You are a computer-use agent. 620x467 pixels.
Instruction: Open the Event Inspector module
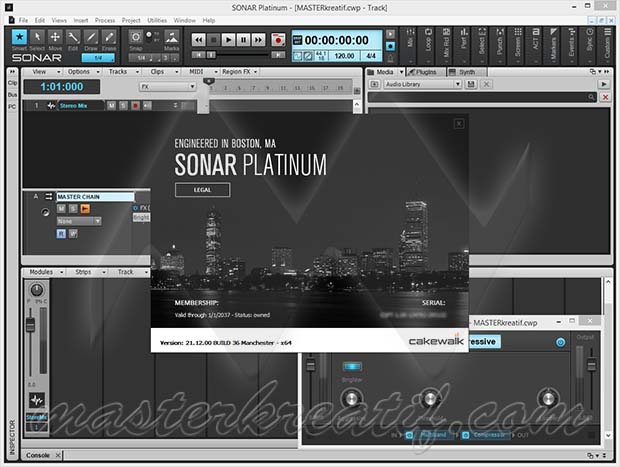click(571, 44)
